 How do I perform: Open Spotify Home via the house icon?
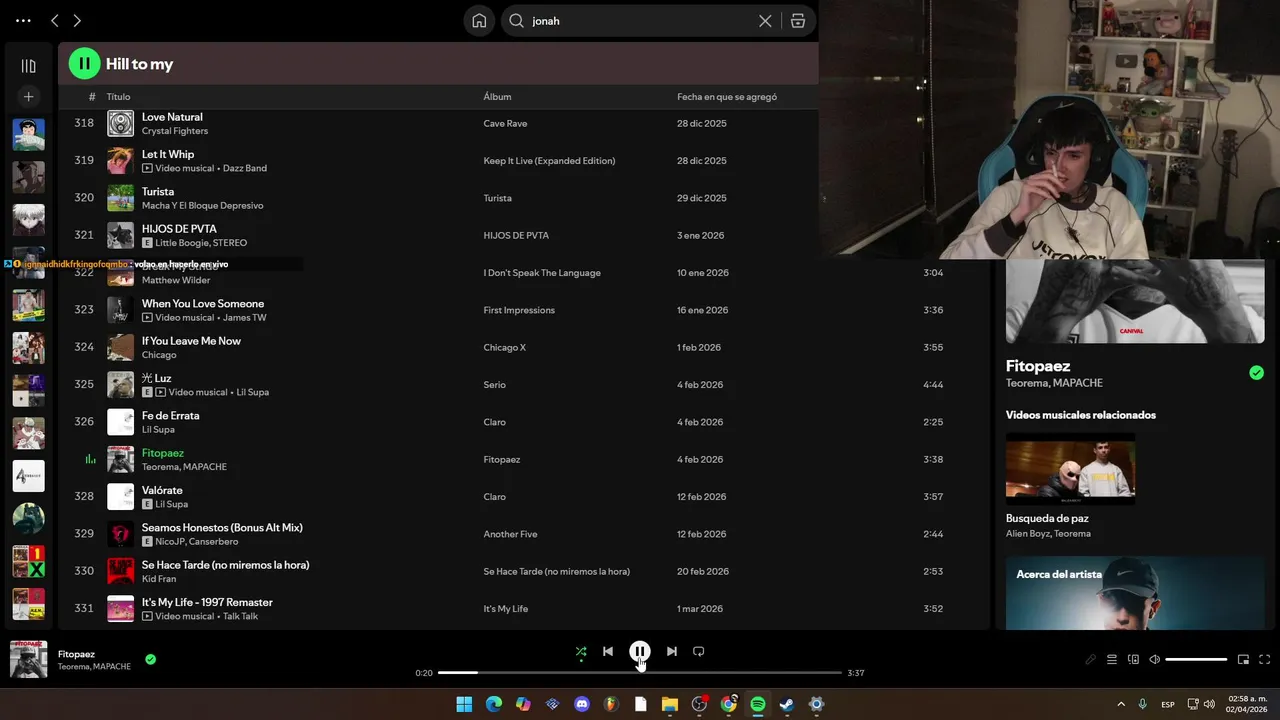tap(479, 21)
